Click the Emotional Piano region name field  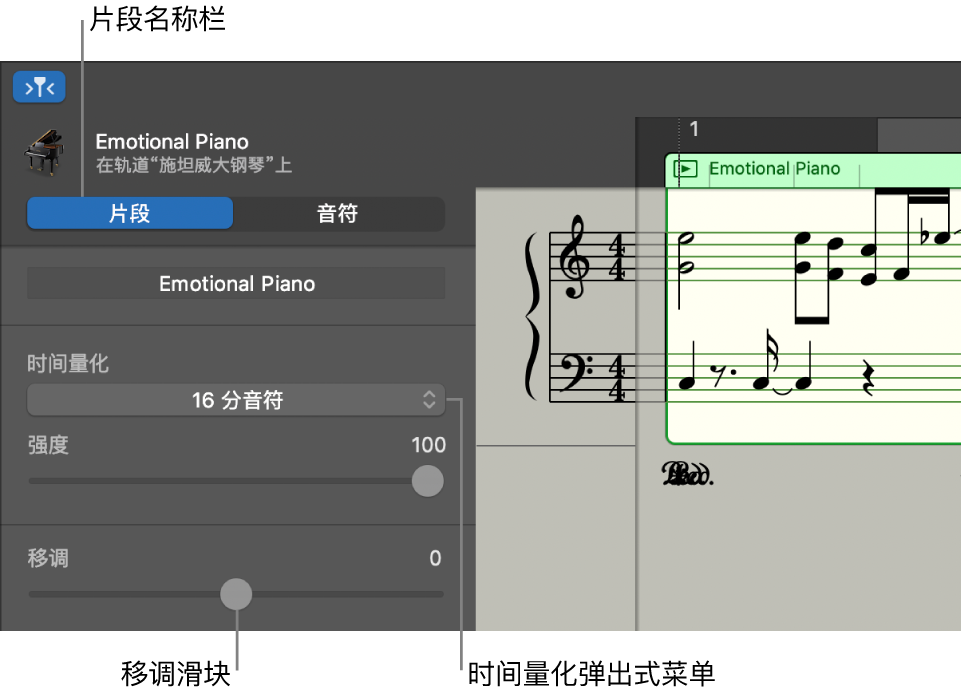click(x=236, y=284)
